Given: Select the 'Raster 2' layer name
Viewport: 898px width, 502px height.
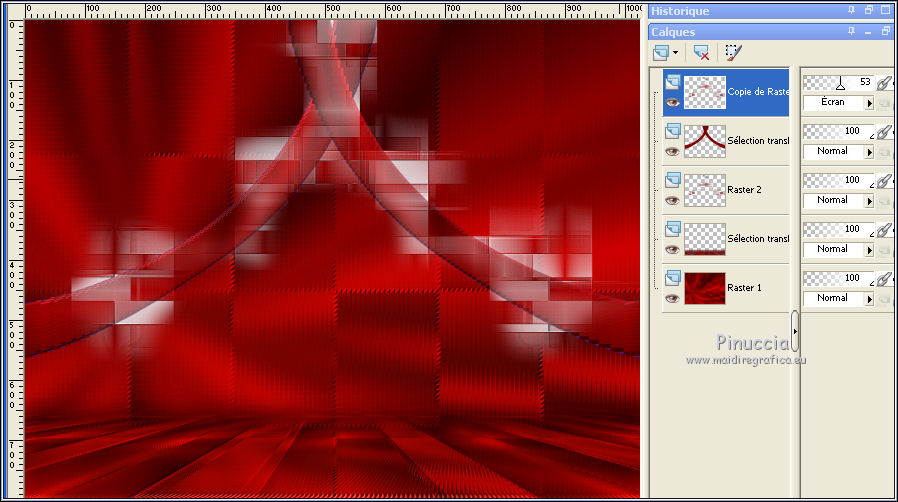Looking at the screenshot, I should point(745,189).
